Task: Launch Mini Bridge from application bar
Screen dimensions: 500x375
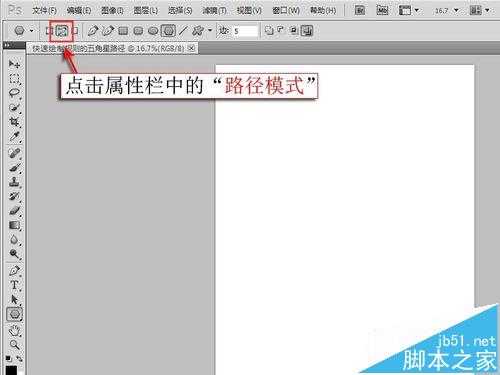Action: click(x=382, y=10)
